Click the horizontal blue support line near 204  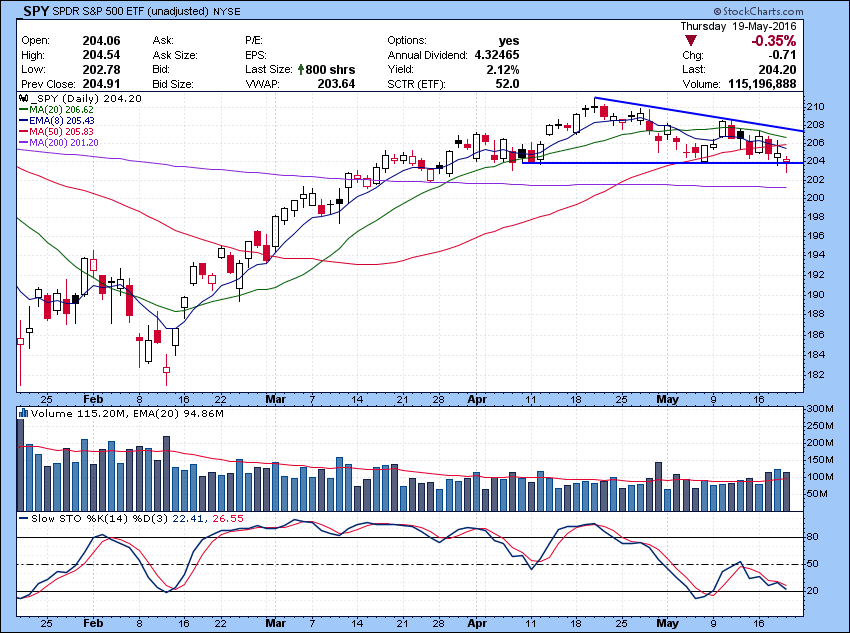pyautogui.click(x=662, y=163)
